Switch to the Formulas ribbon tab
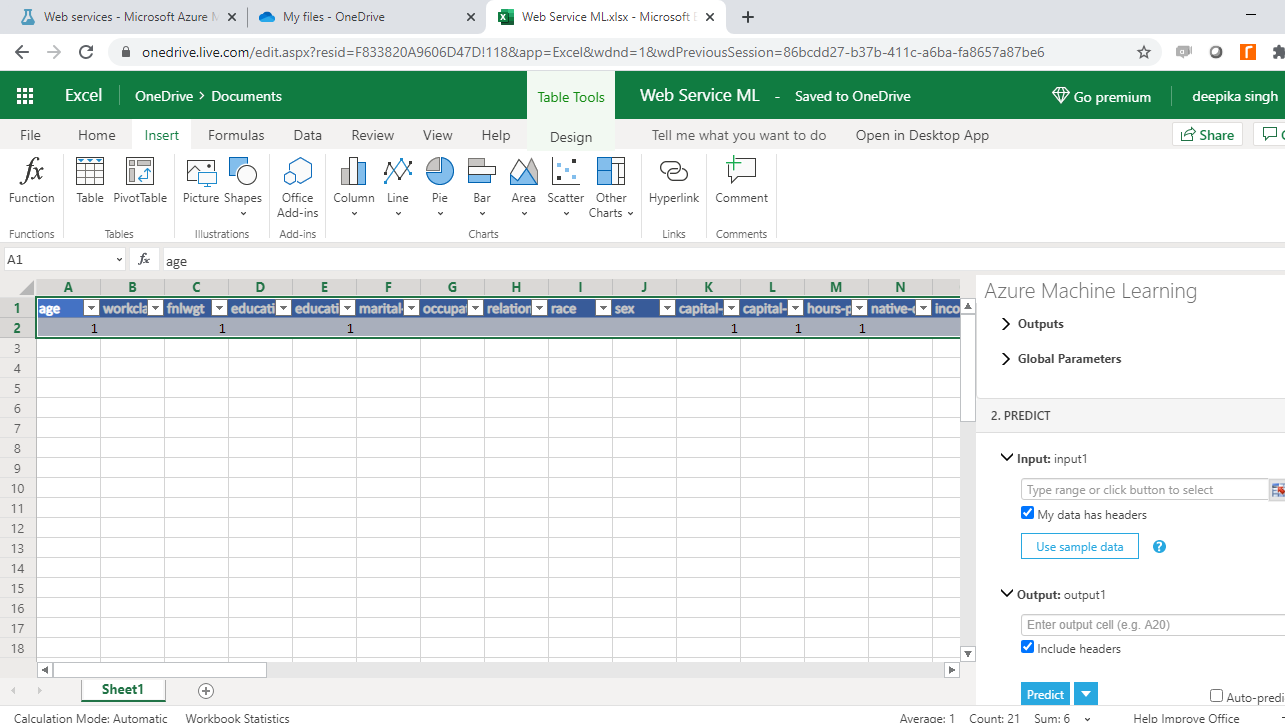Viewport: 1285px width, 723px height. (236, 135)
